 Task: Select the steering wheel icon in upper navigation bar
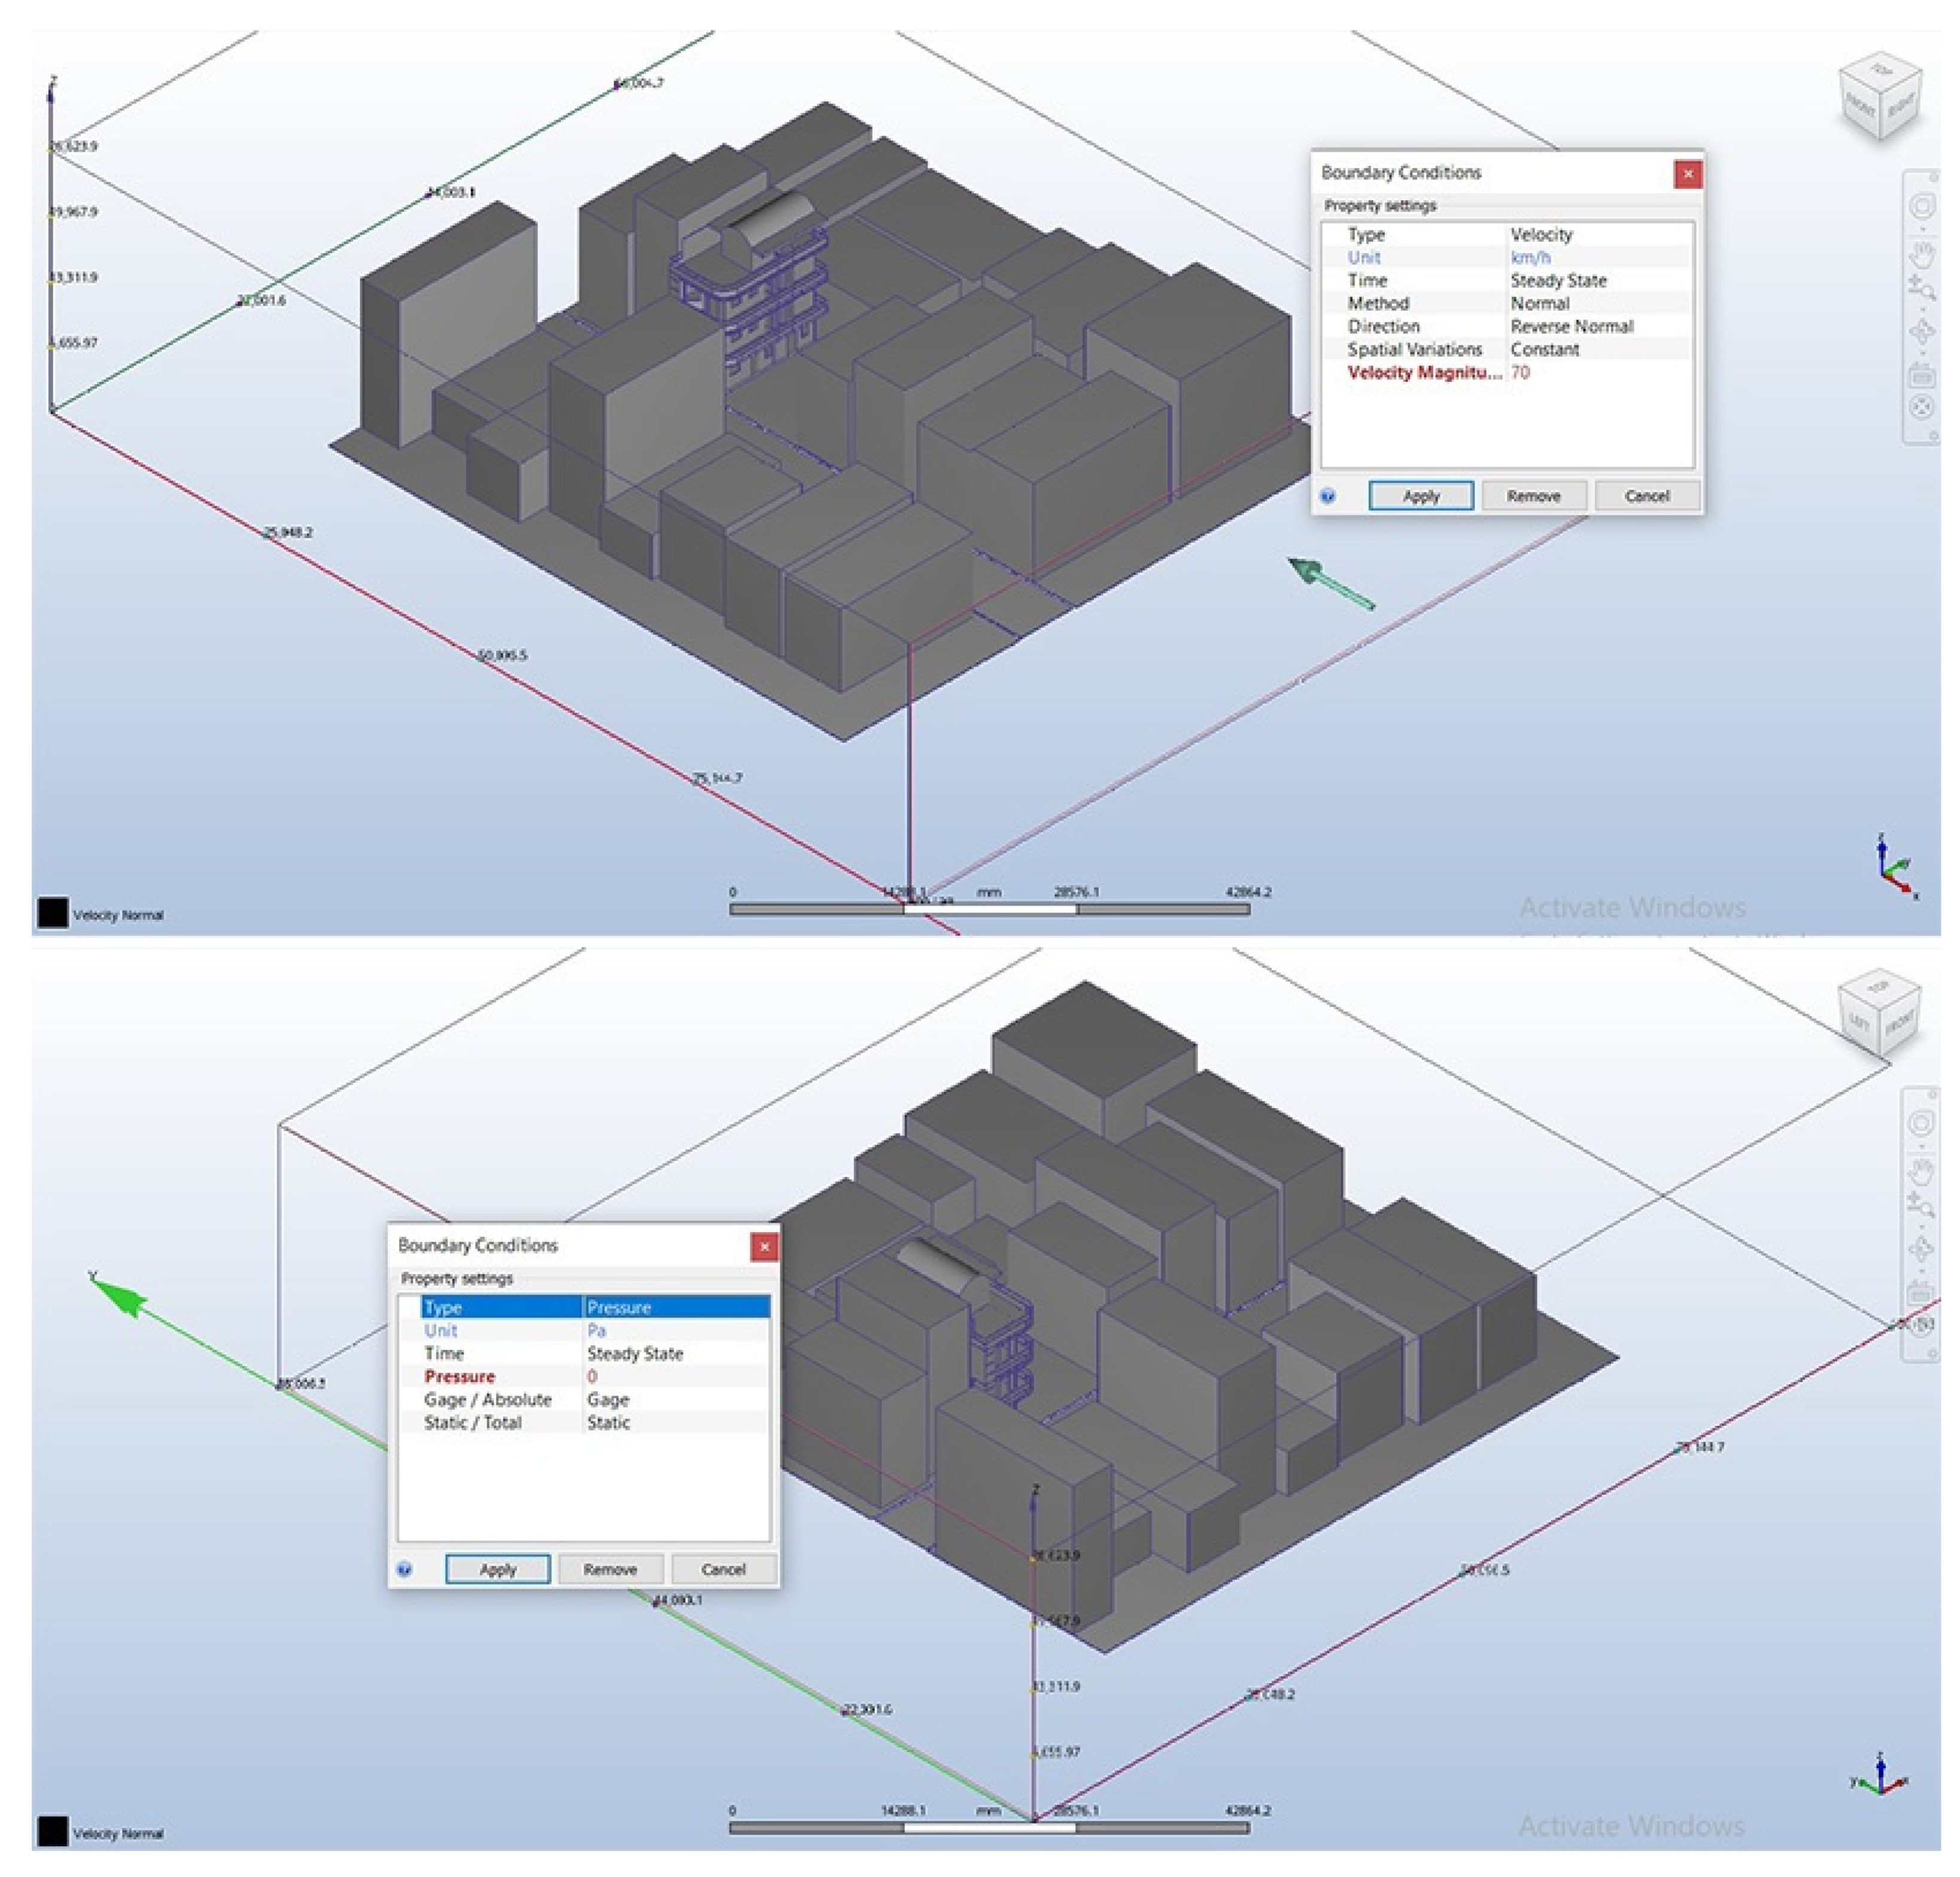[1921, 207]
